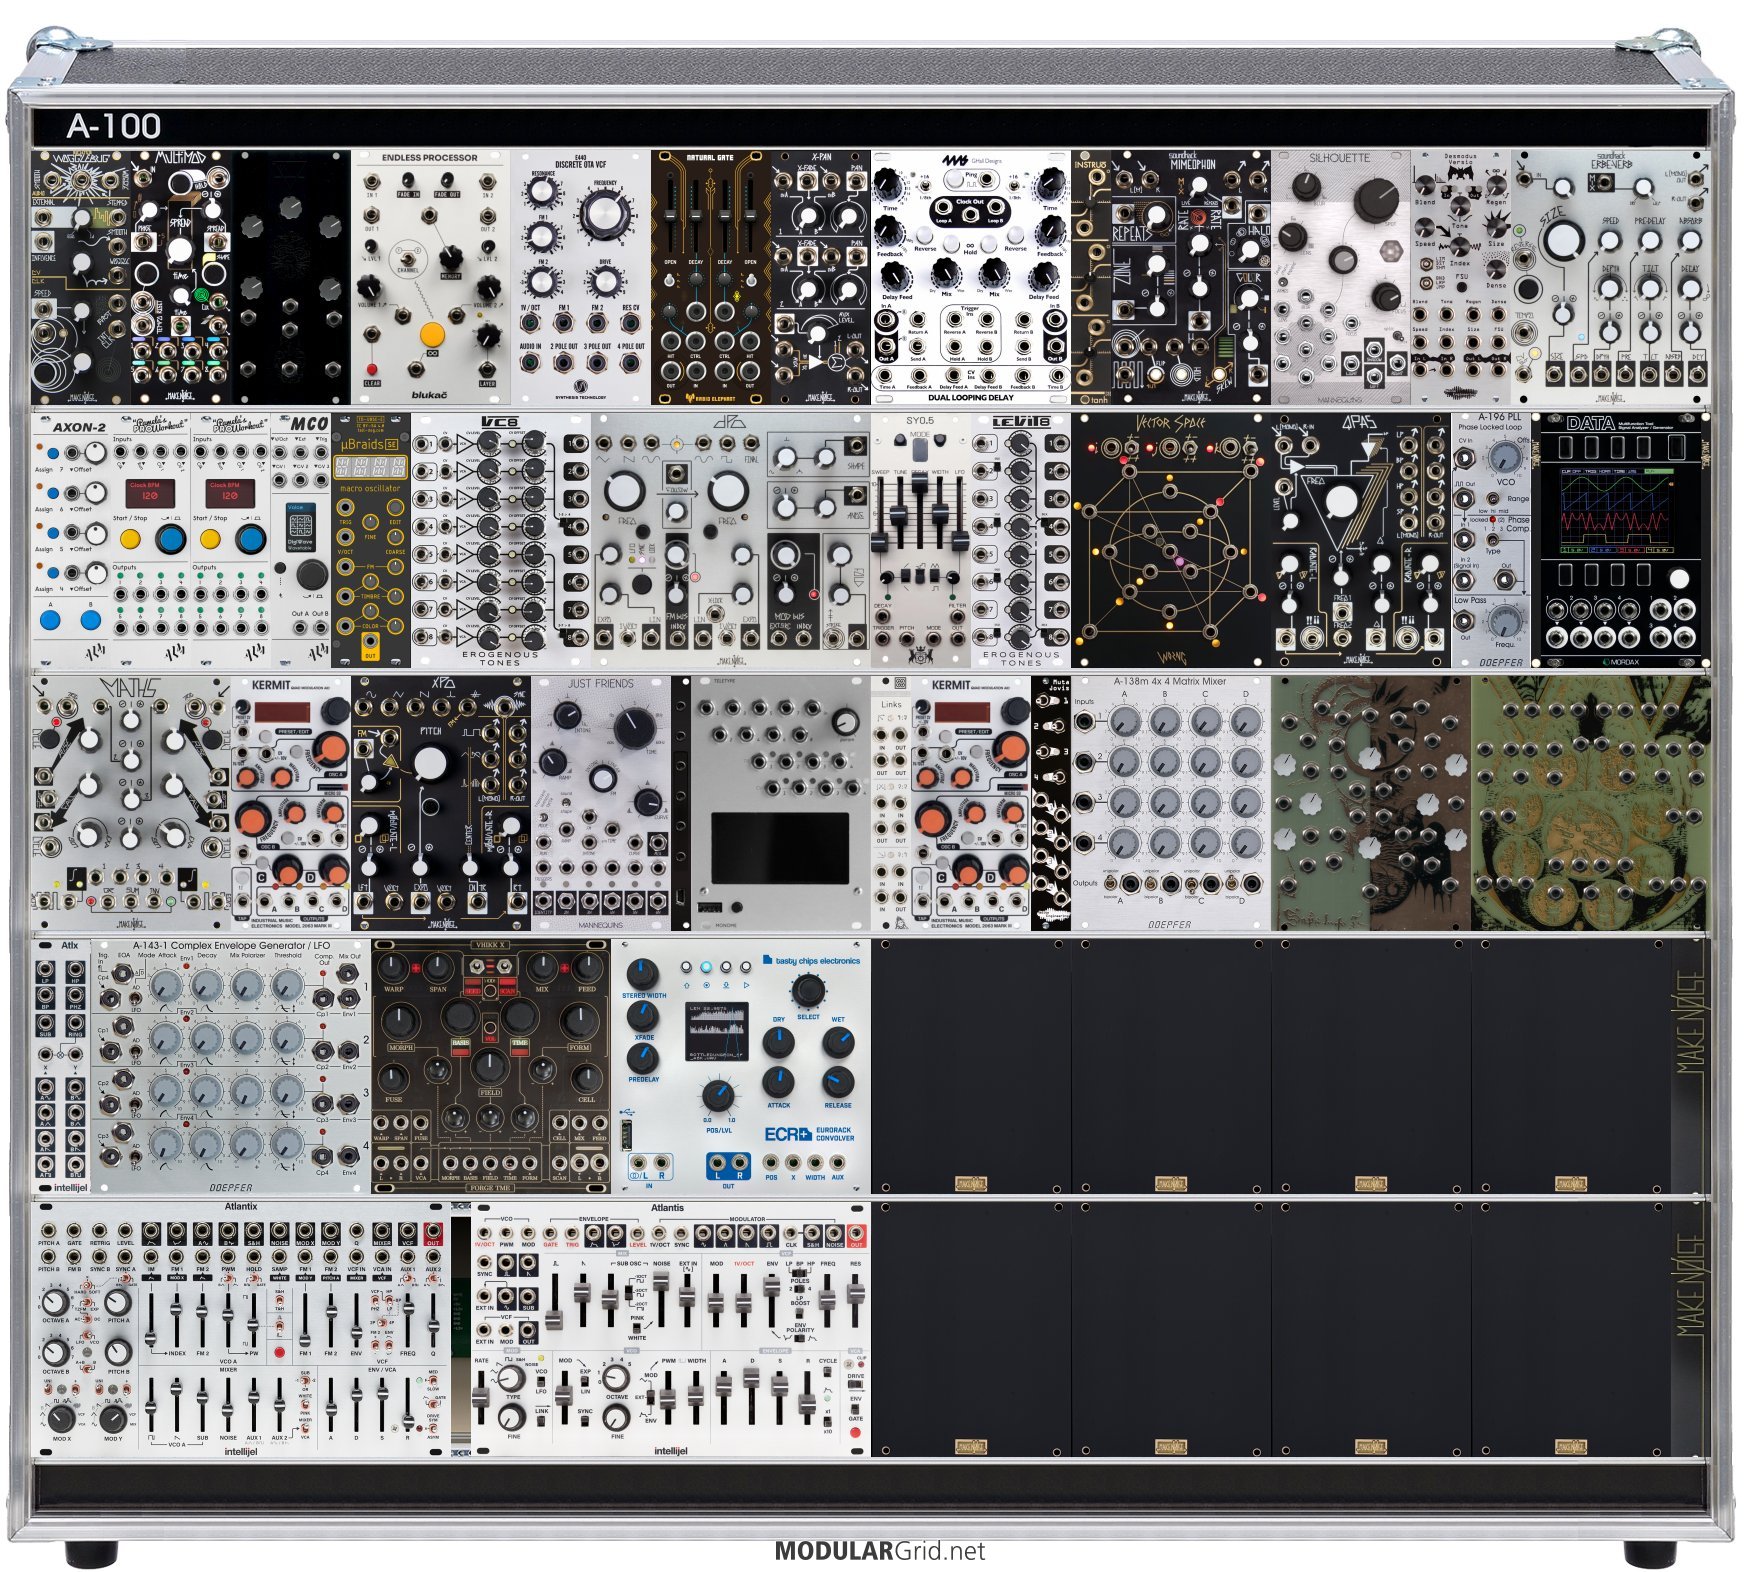This screenshot has height=1572, width=1762.
Task: Click the SELECT knob on ECR+
Action: [x=808, y=991]
